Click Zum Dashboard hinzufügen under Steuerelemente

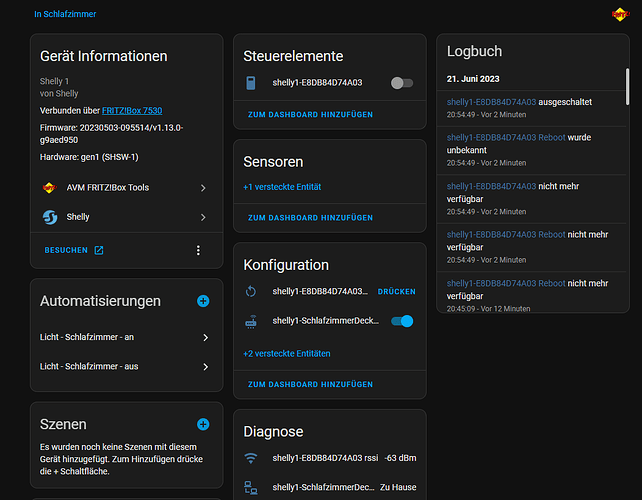[310, 116]
